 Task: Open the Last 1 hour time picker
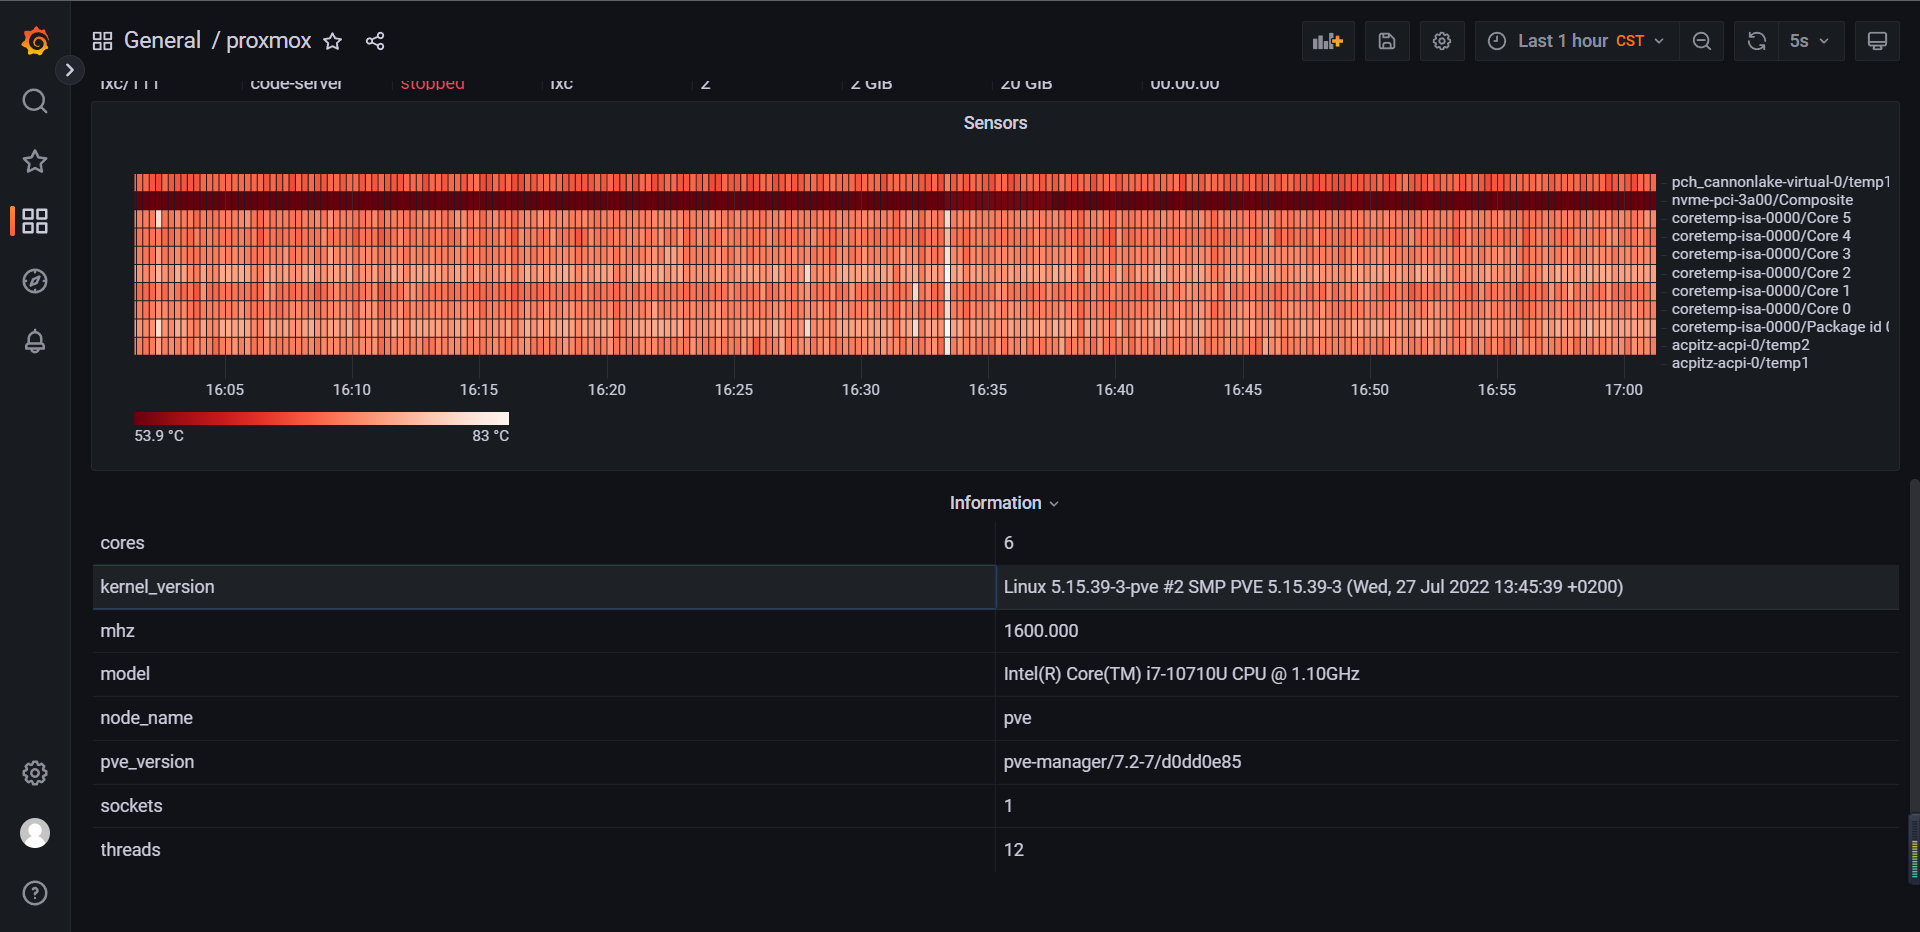click(x=1576, y=41)
